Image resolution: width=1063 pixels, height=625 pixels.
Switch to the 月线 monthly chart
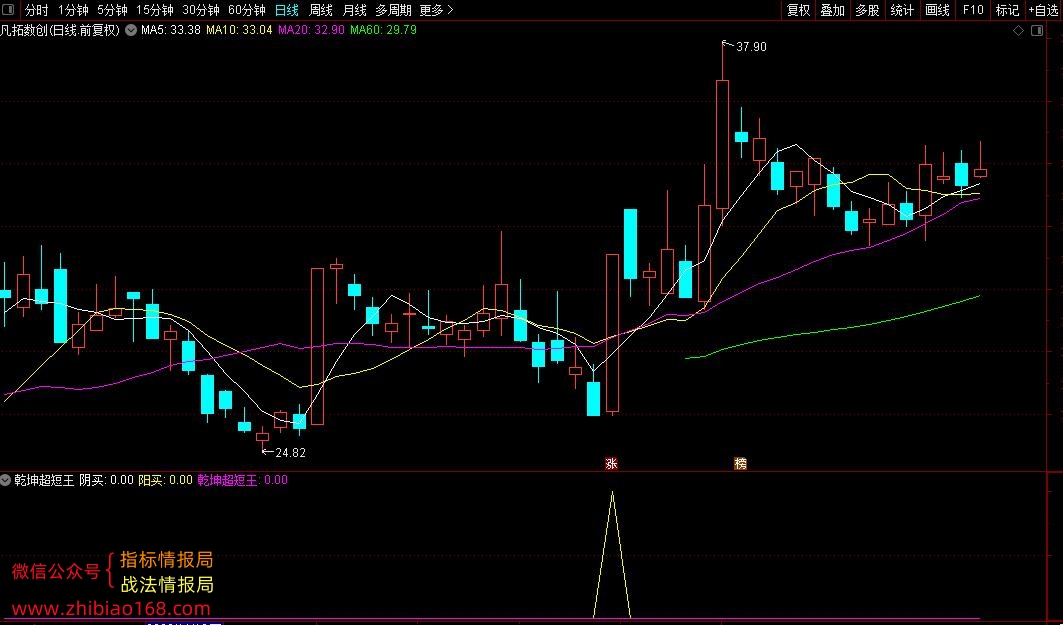tap(355, 10)
